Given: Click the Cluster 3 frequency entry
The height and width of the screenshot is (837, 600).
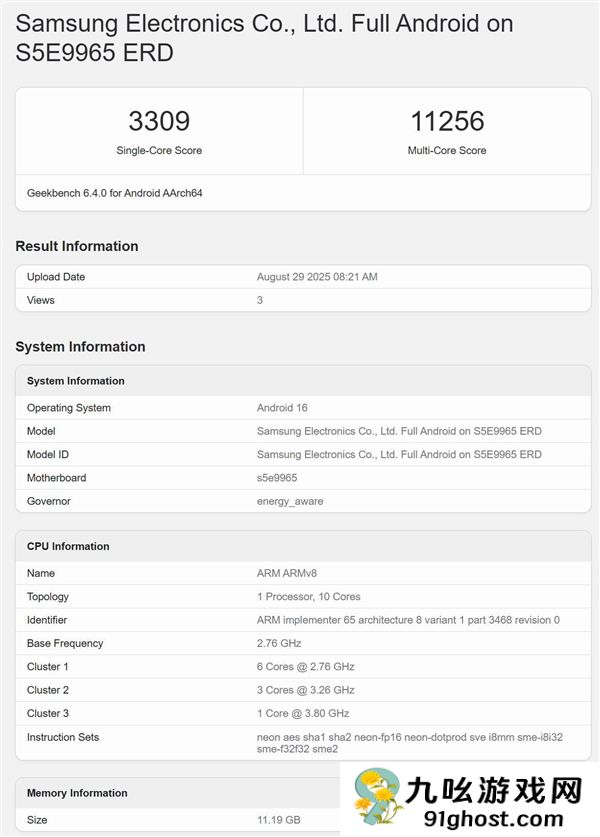Looking at the screenshot, I should [298, 713].
